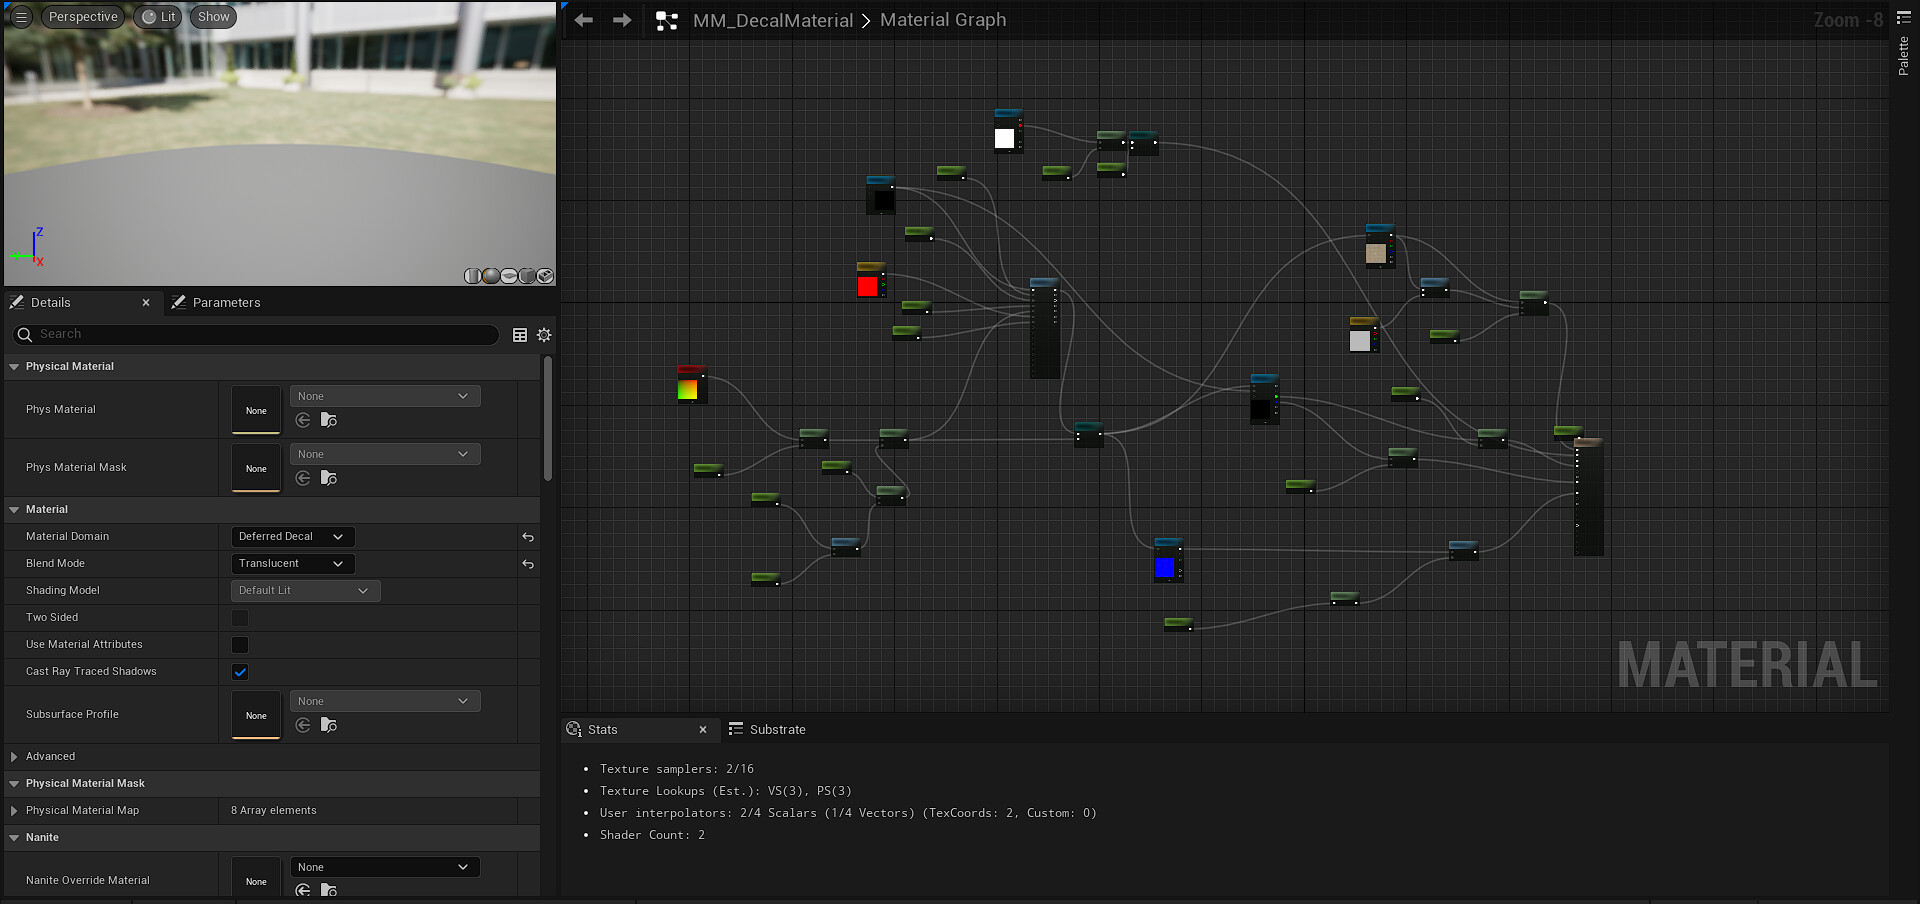Click the Perspective viewport button
Image resolution: width=1920 pixels, height=904 pixels.
click(83, 17)
